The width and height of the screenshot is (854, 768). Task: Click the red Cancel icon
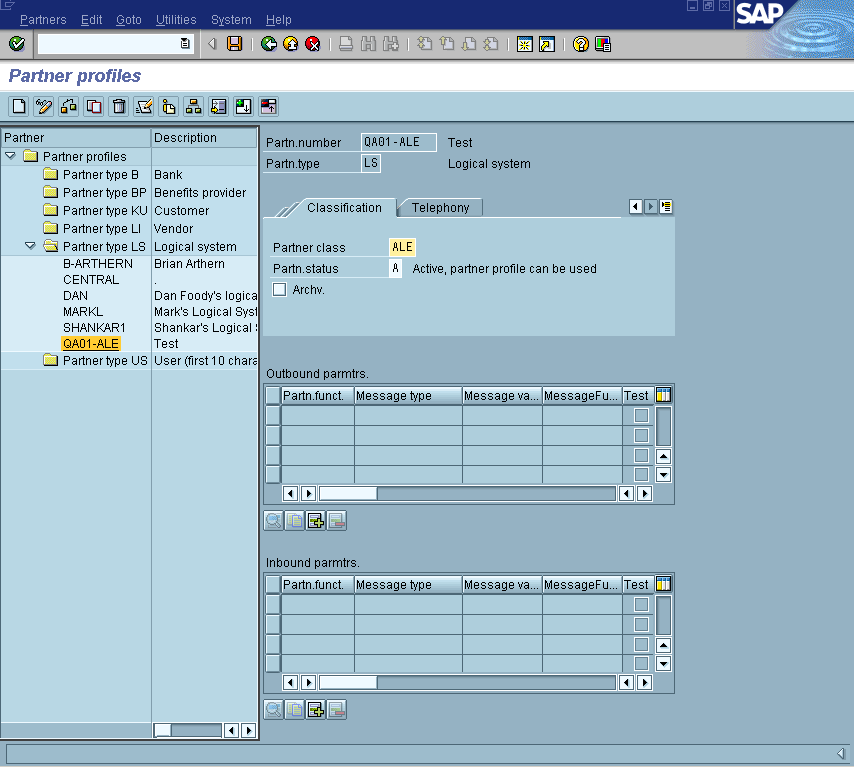click(x=313, y=44)
